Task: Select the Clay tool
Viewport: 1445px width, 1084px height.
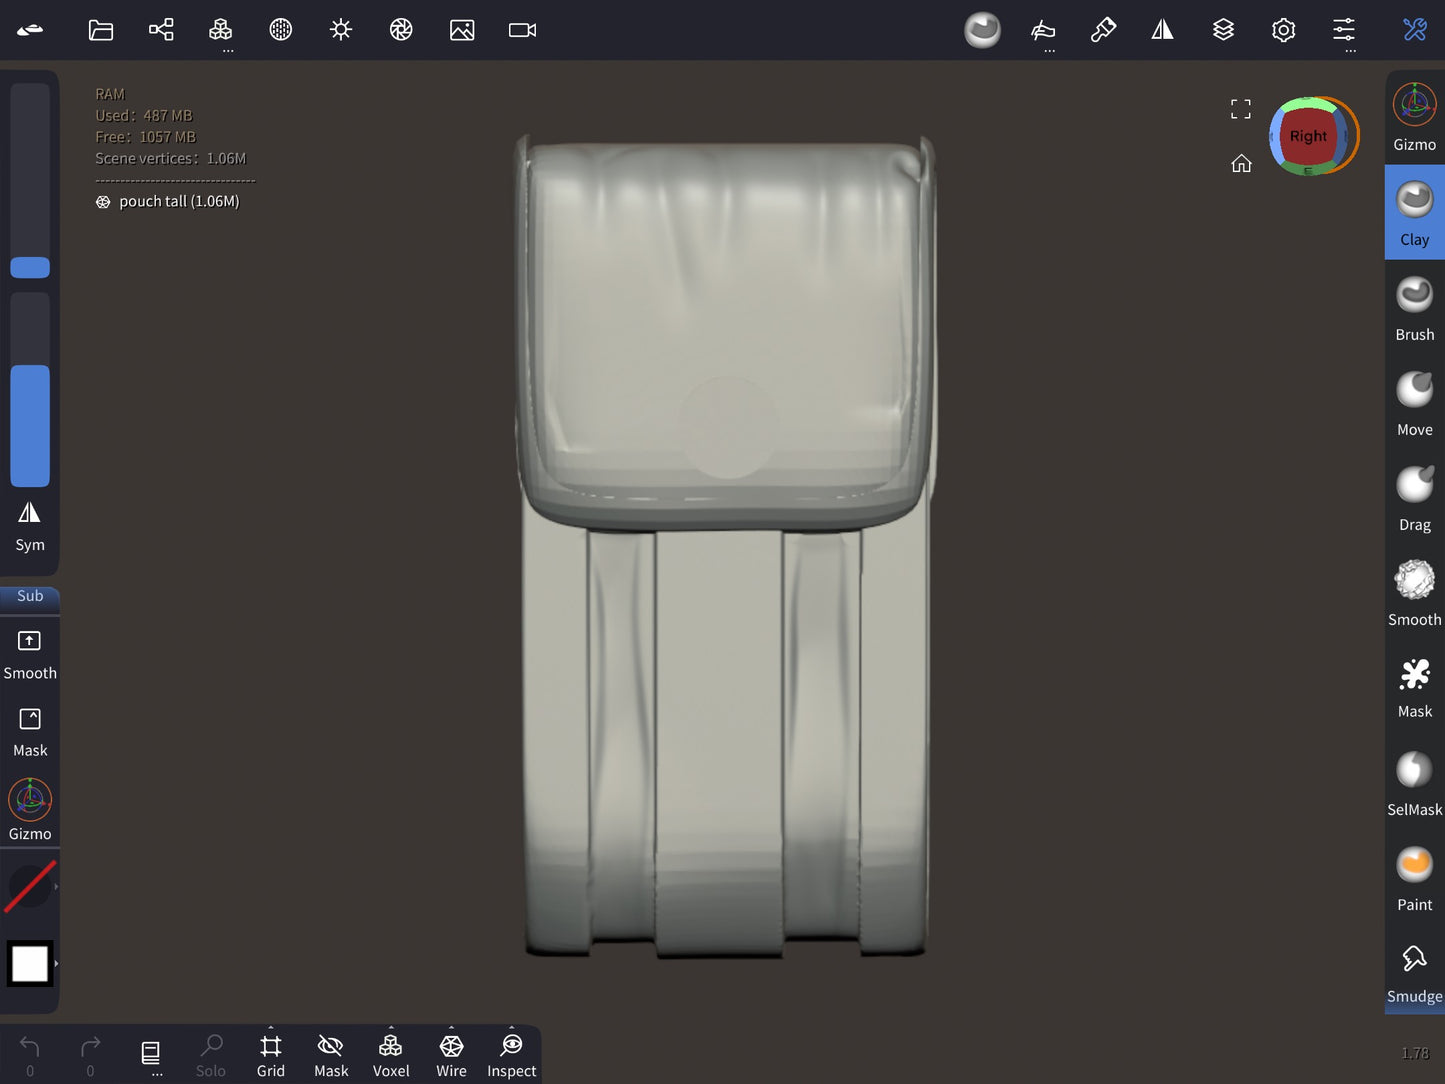Action: click(1415, 213)
